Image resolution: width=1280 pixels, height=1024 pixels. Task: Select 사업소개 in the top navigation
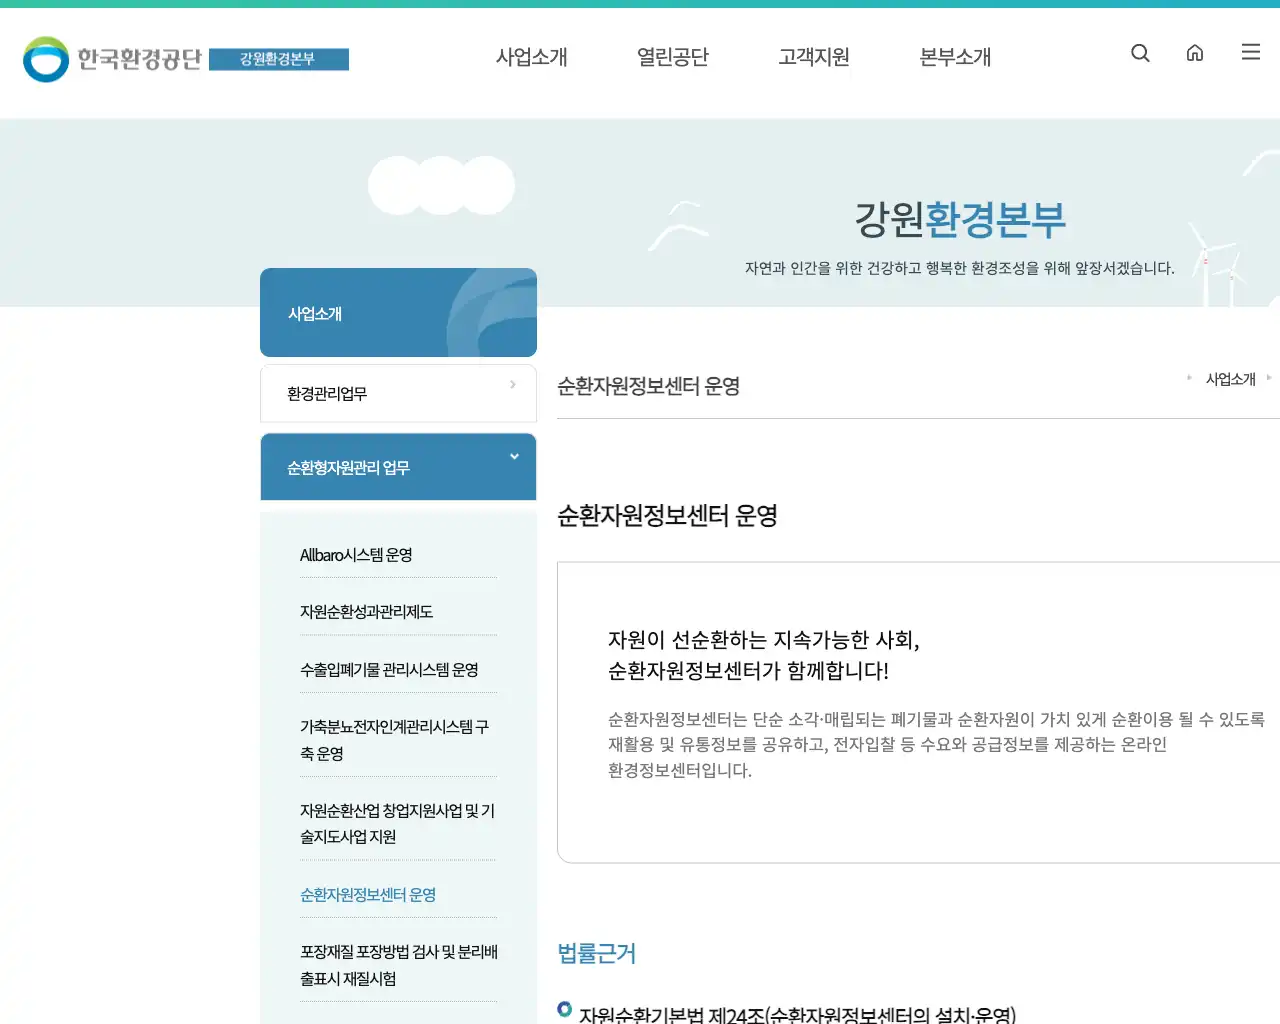point(532,57)
